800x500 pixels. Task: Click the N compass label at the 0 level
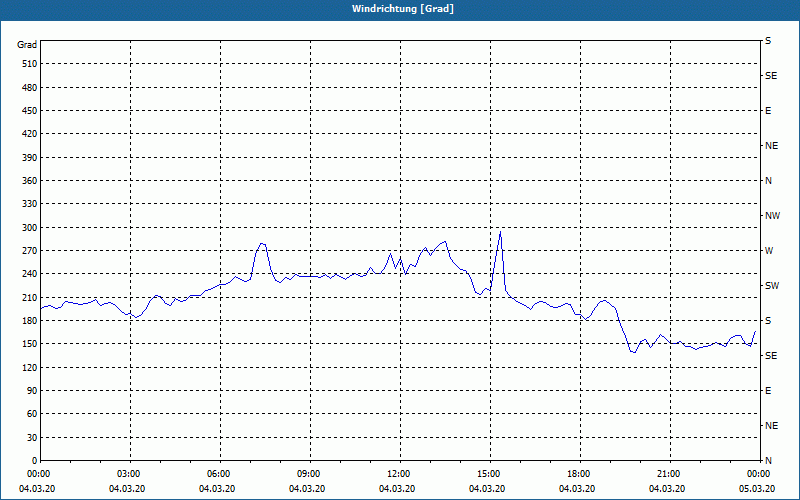[768, 461]
